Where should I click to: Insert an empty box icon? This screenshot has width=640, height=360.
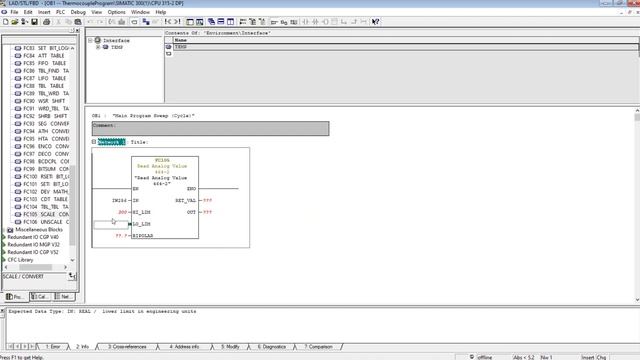pos(334,22)
